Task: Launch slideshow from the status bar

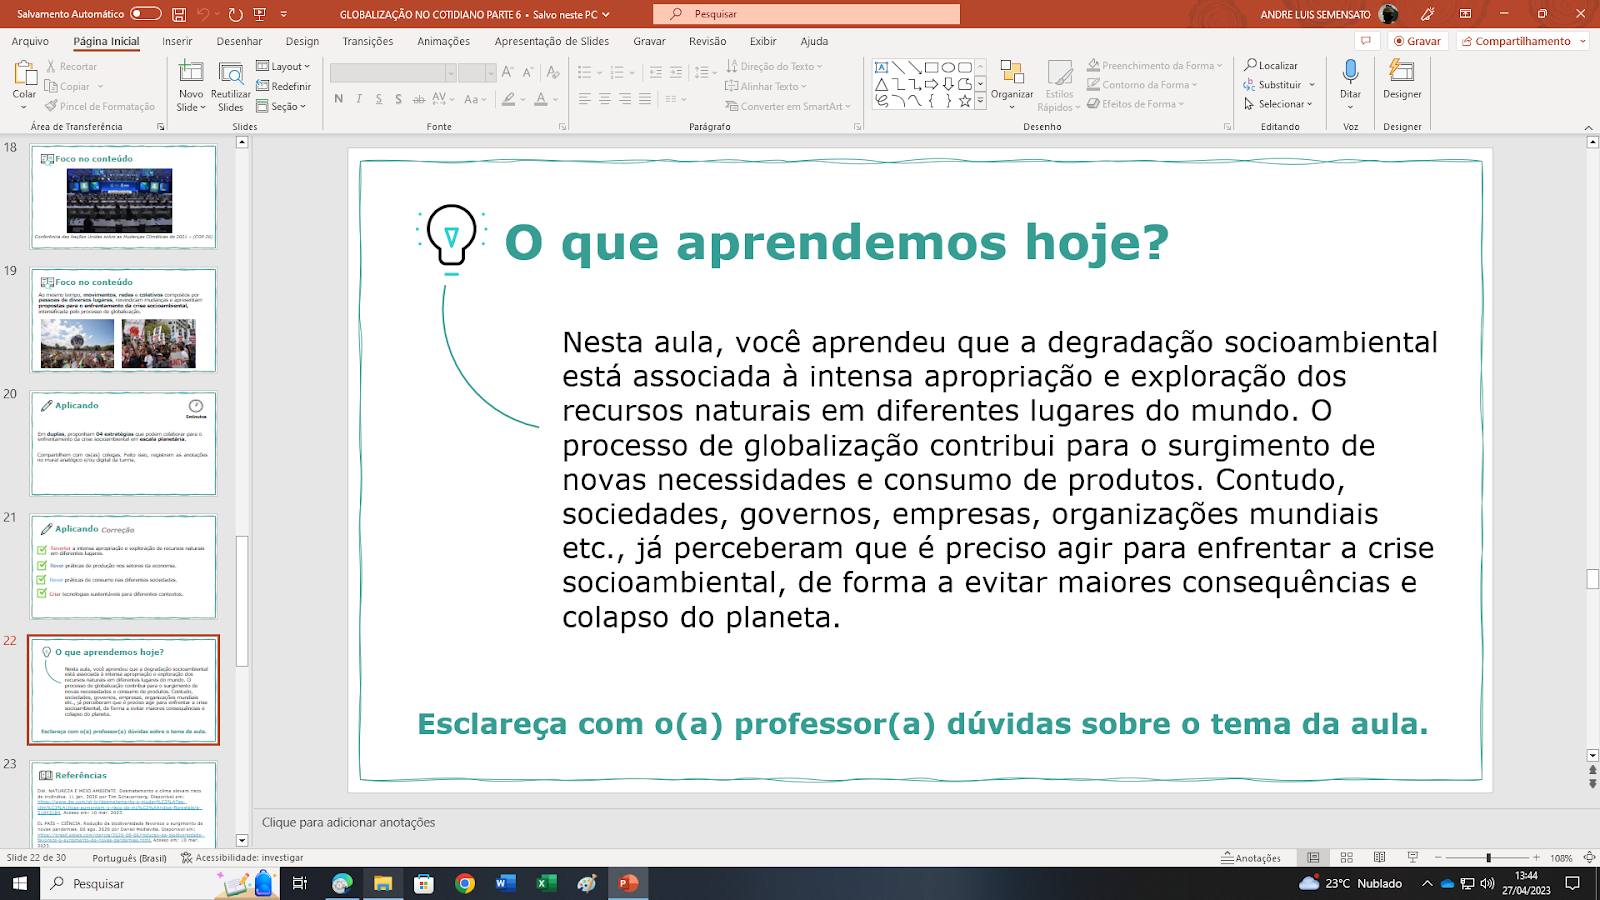Action: [x=1412, y=858]
